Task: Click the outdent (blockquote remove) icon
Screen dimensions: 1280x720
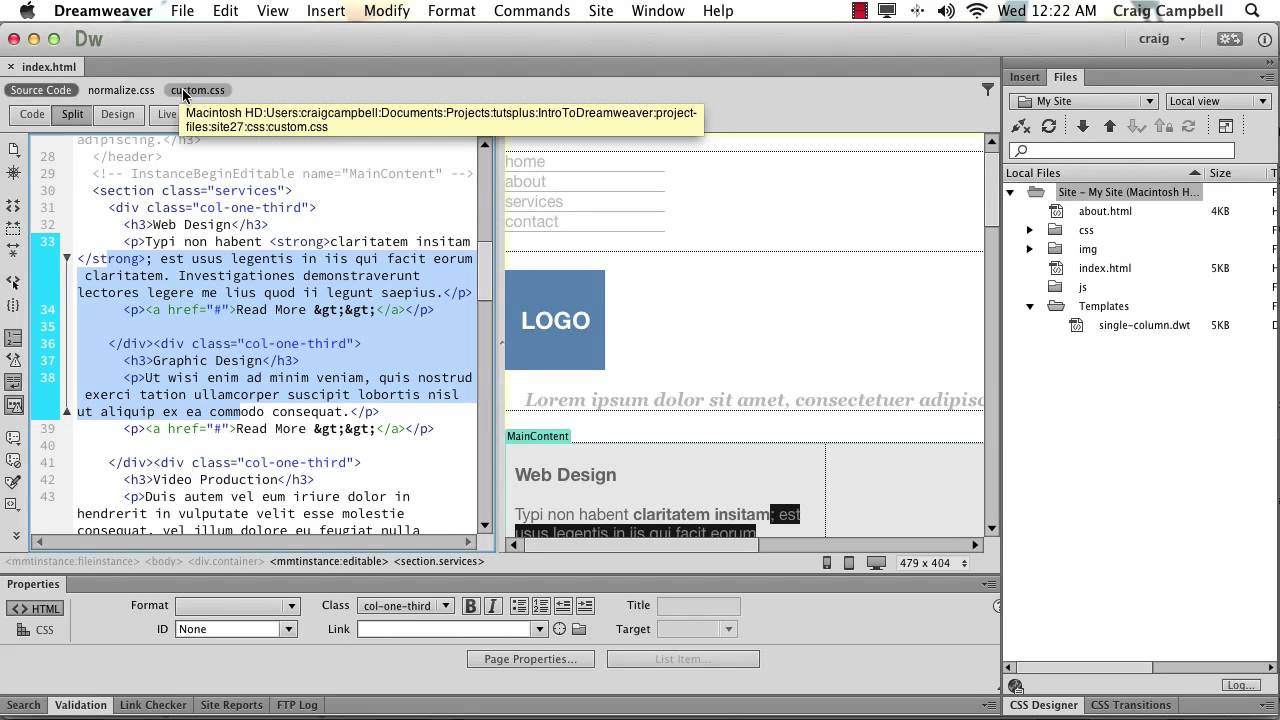Action: (563, 606)
